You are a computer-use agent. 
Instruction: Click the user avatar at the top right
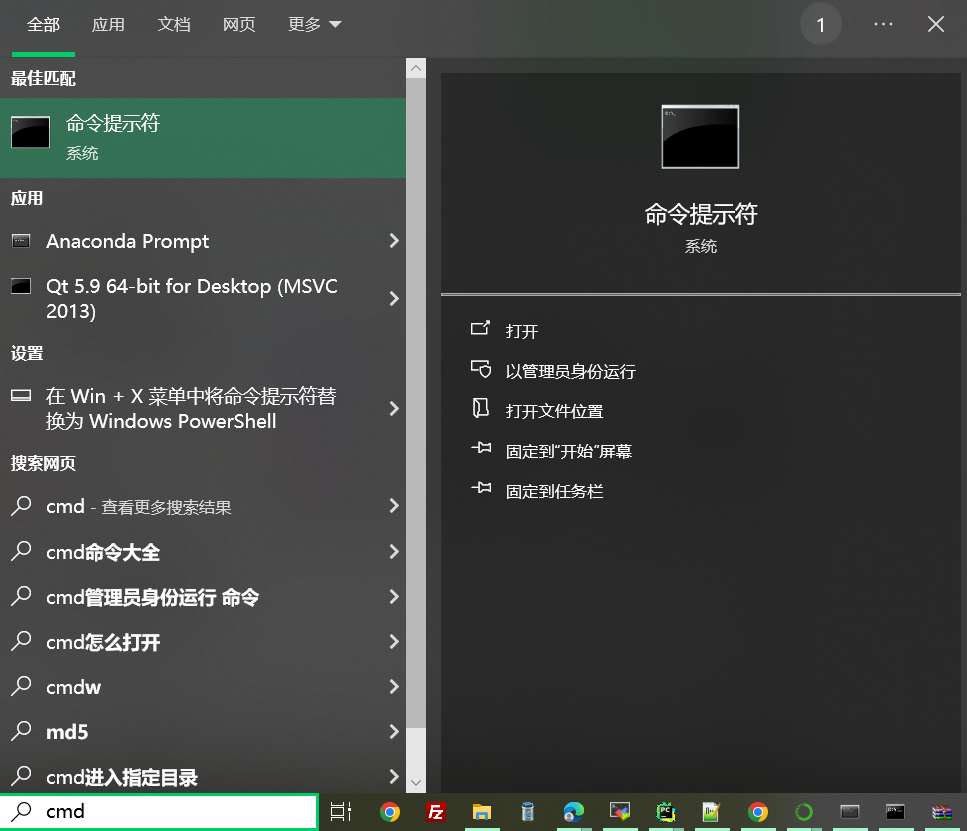(x=821, y=24)
